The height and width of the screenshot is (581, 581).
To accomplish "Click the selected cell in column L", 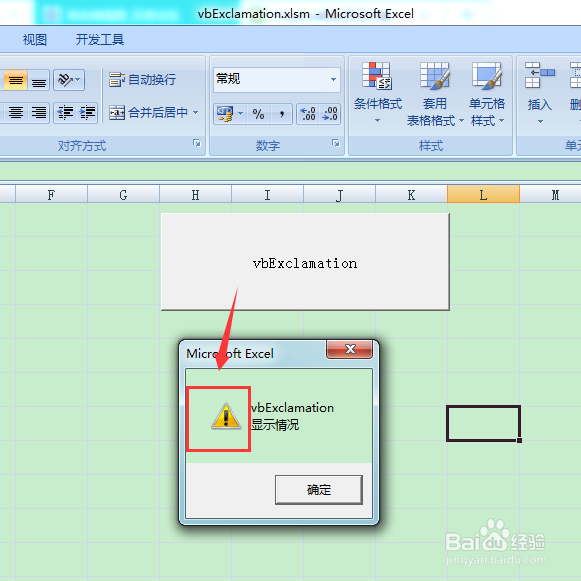I will coord(483,423).
